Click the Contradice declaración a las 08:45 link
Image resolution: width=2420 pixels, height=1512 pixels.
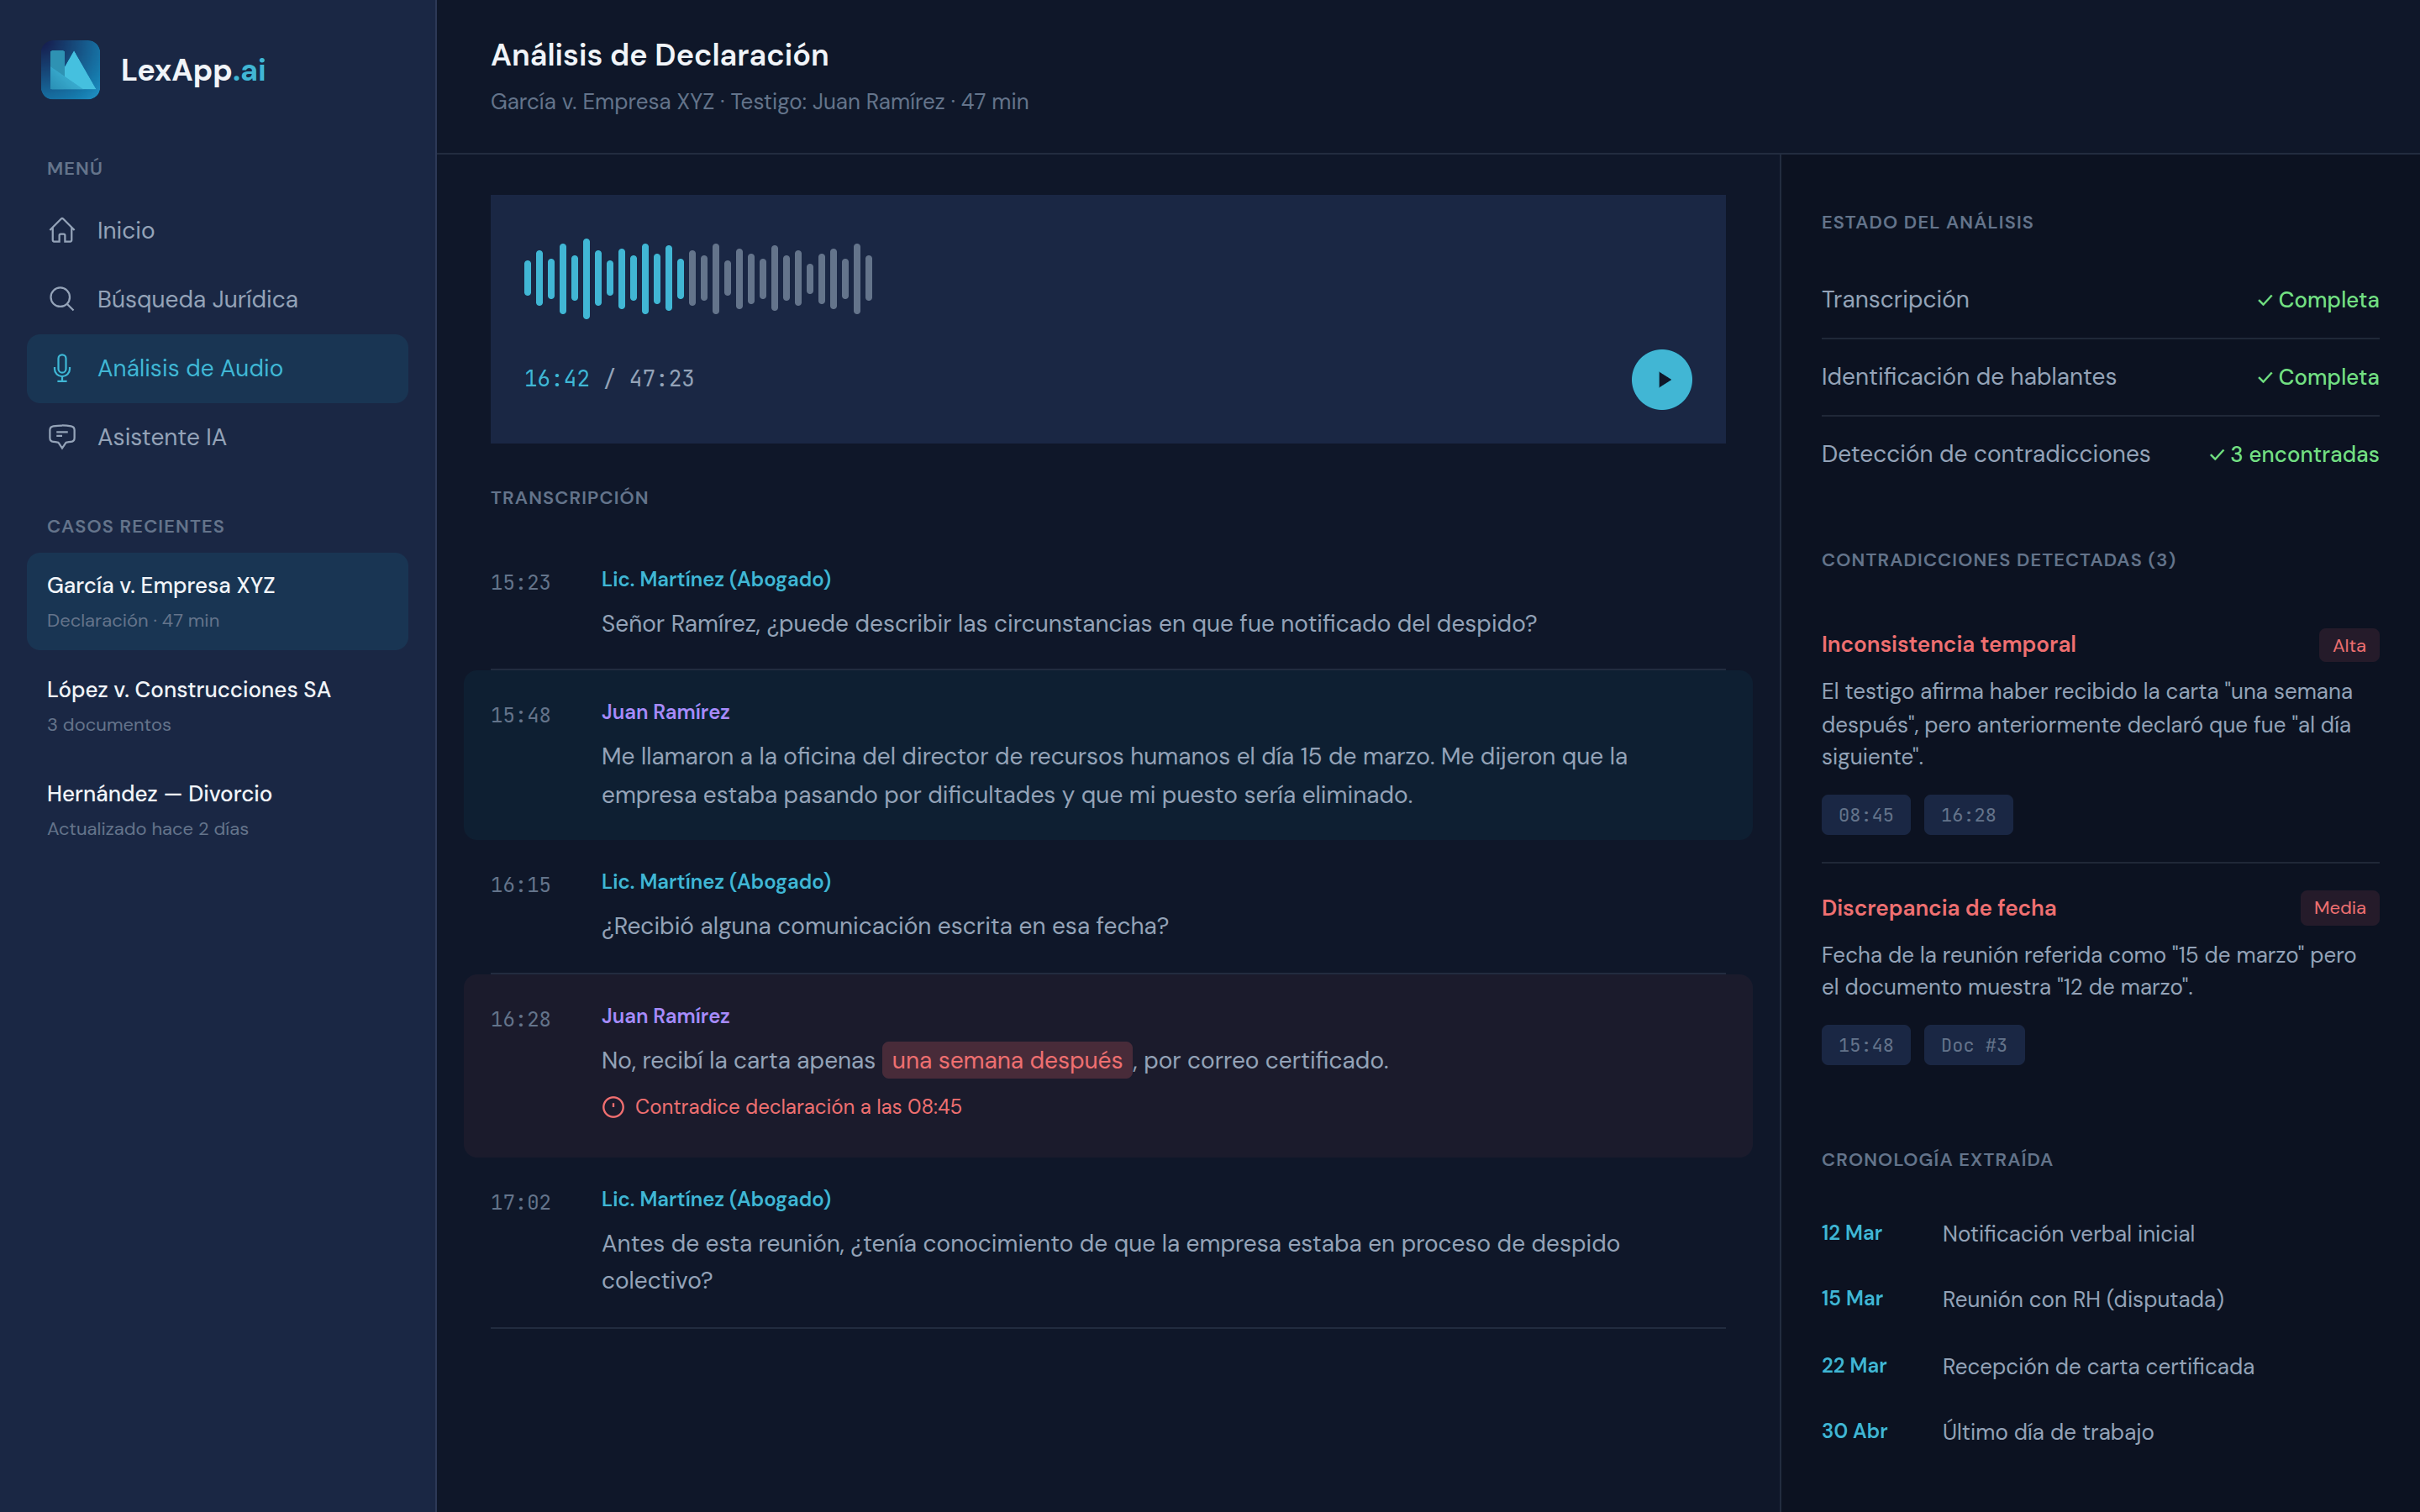(798, 1106)
